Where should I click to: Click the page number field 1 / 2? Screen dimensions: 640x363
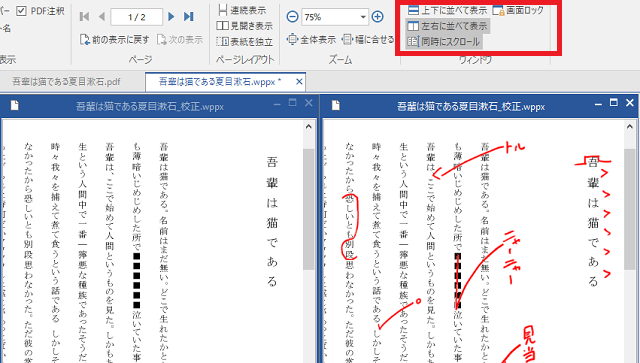tap(136, 17)
